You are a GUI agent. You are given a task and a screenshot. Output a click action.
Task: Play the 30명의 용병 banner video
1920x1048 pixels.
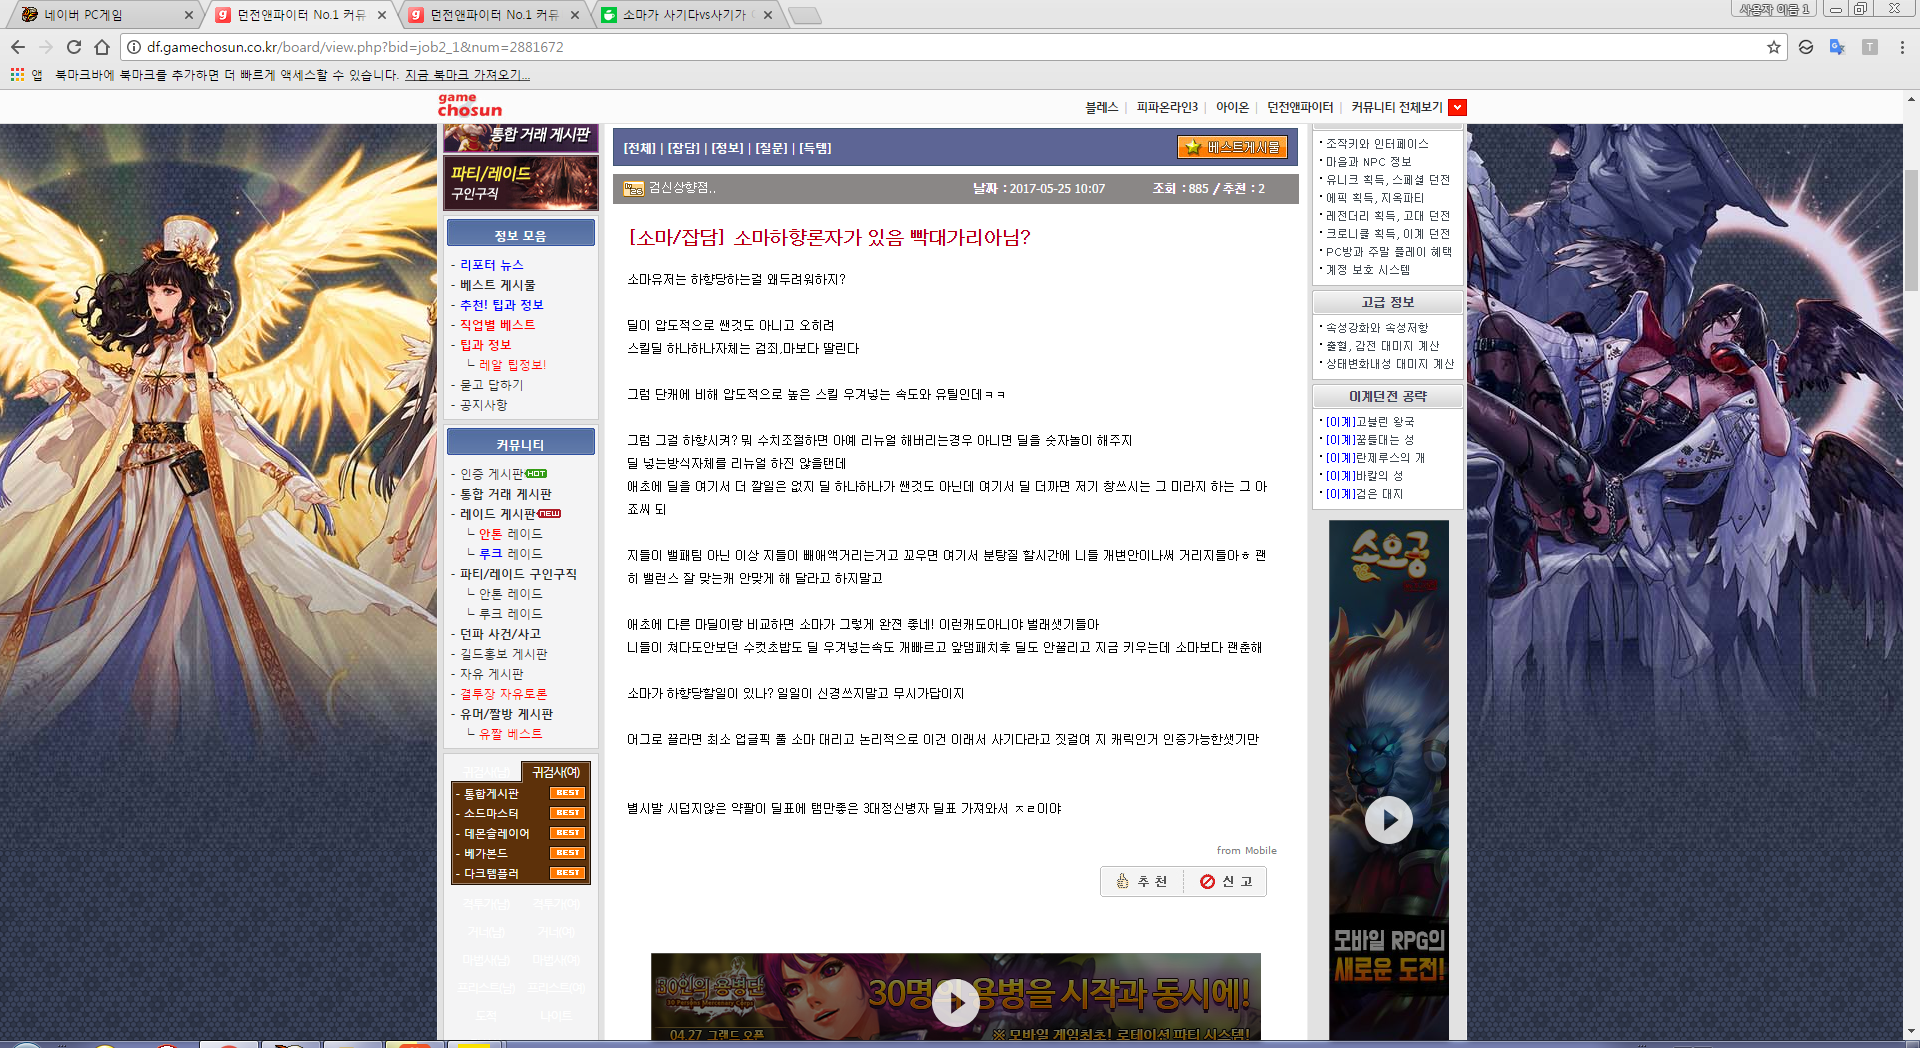coord(955,1003)
